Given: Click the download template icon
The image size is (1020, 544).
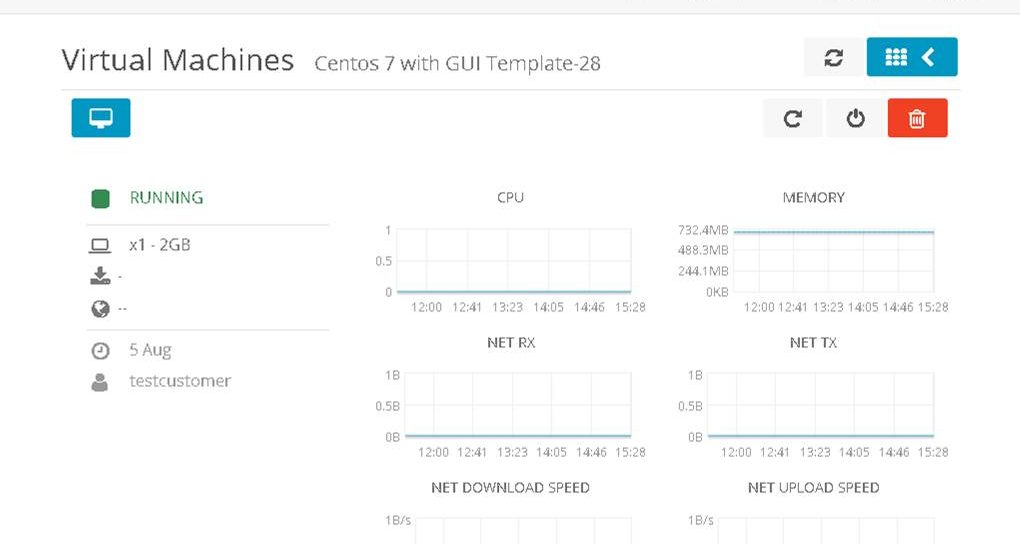Looking at the screenshot, I should click(x=100, y=276).
